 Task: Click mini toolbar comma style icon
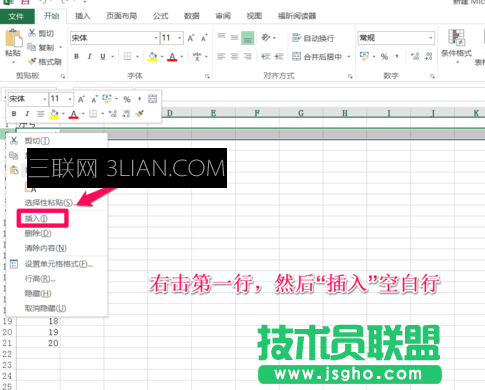pos(139,99)
